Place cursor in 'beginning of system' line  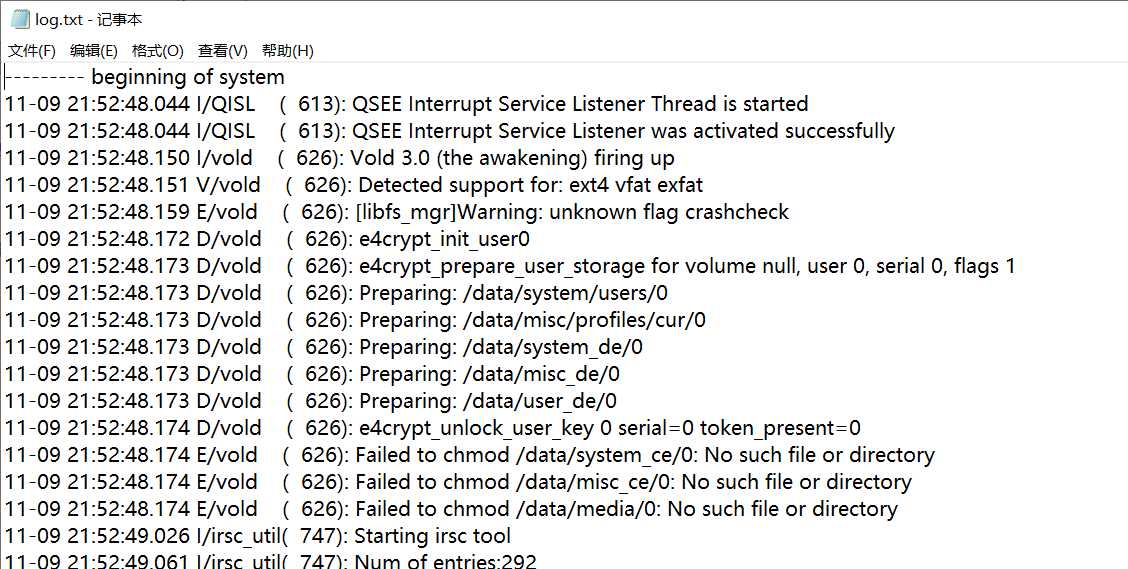click(x=145, y=77)
